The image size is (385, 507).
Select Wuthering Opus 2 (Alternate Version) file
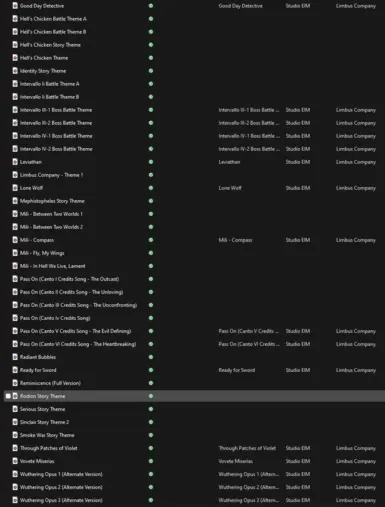click(61, 487)
